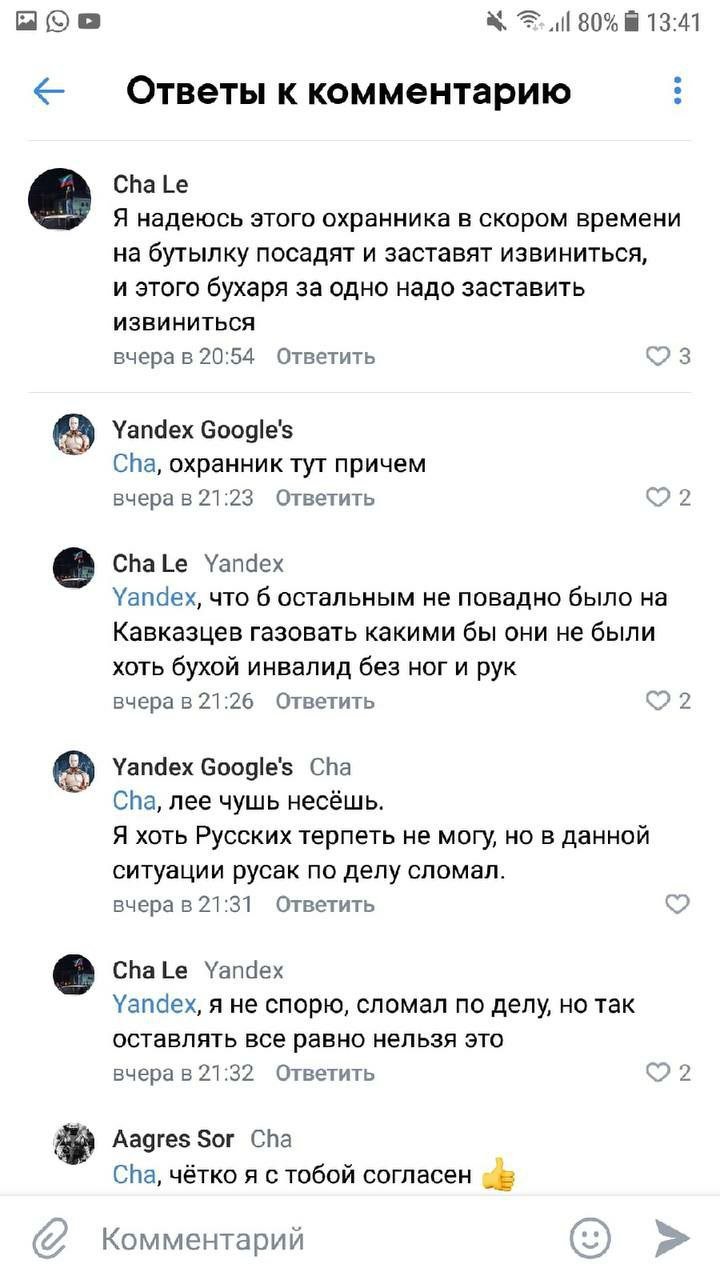Open Yandex Google's profile name at 21:31 reply
This screenshot has height=1280, width=720.
tap(203, 767)
